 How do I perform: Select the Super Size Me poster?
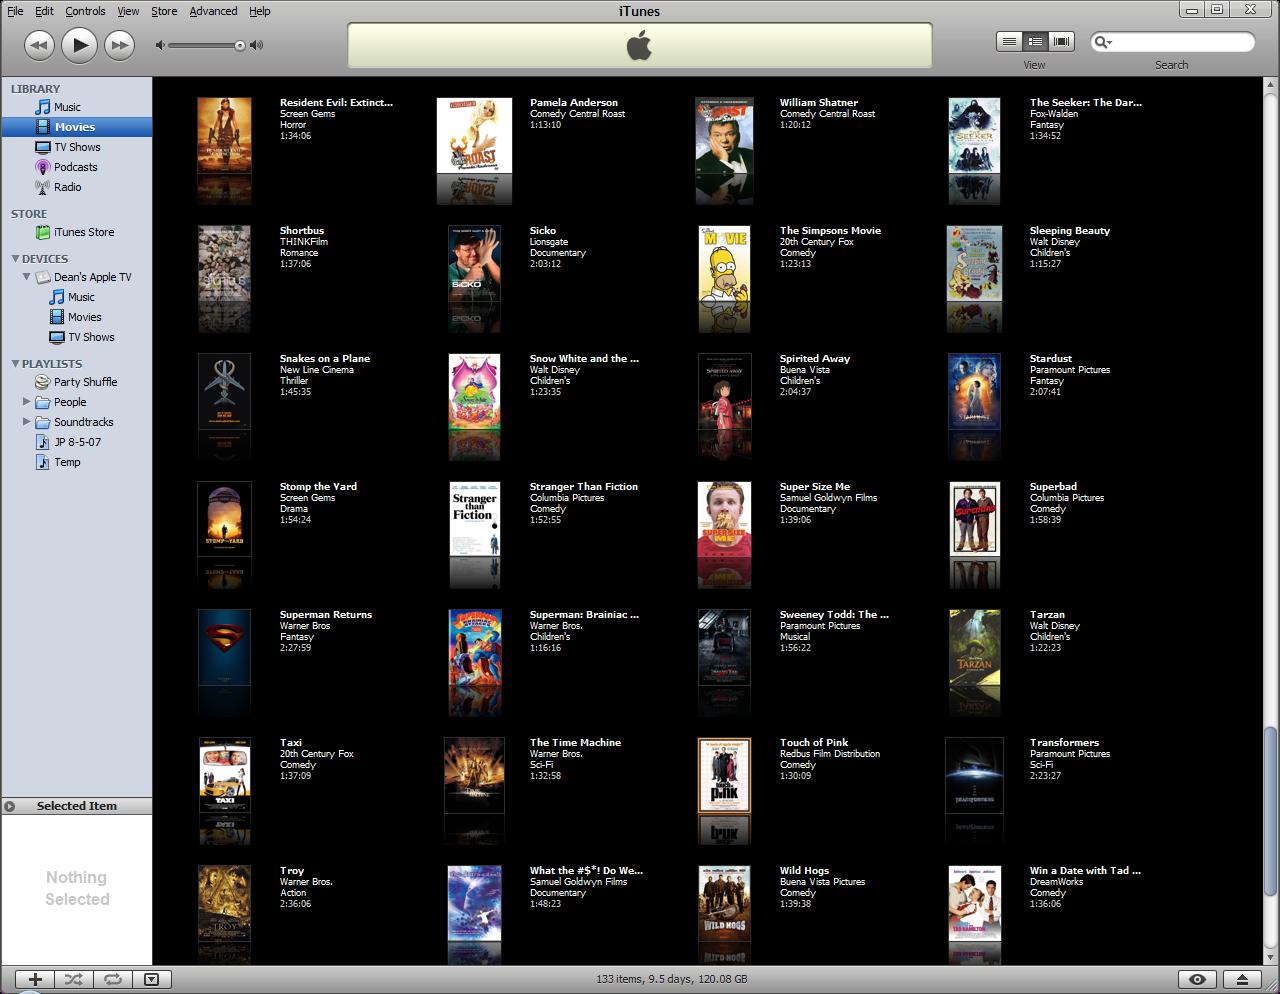pyautogui.click(x=724, y=521)
